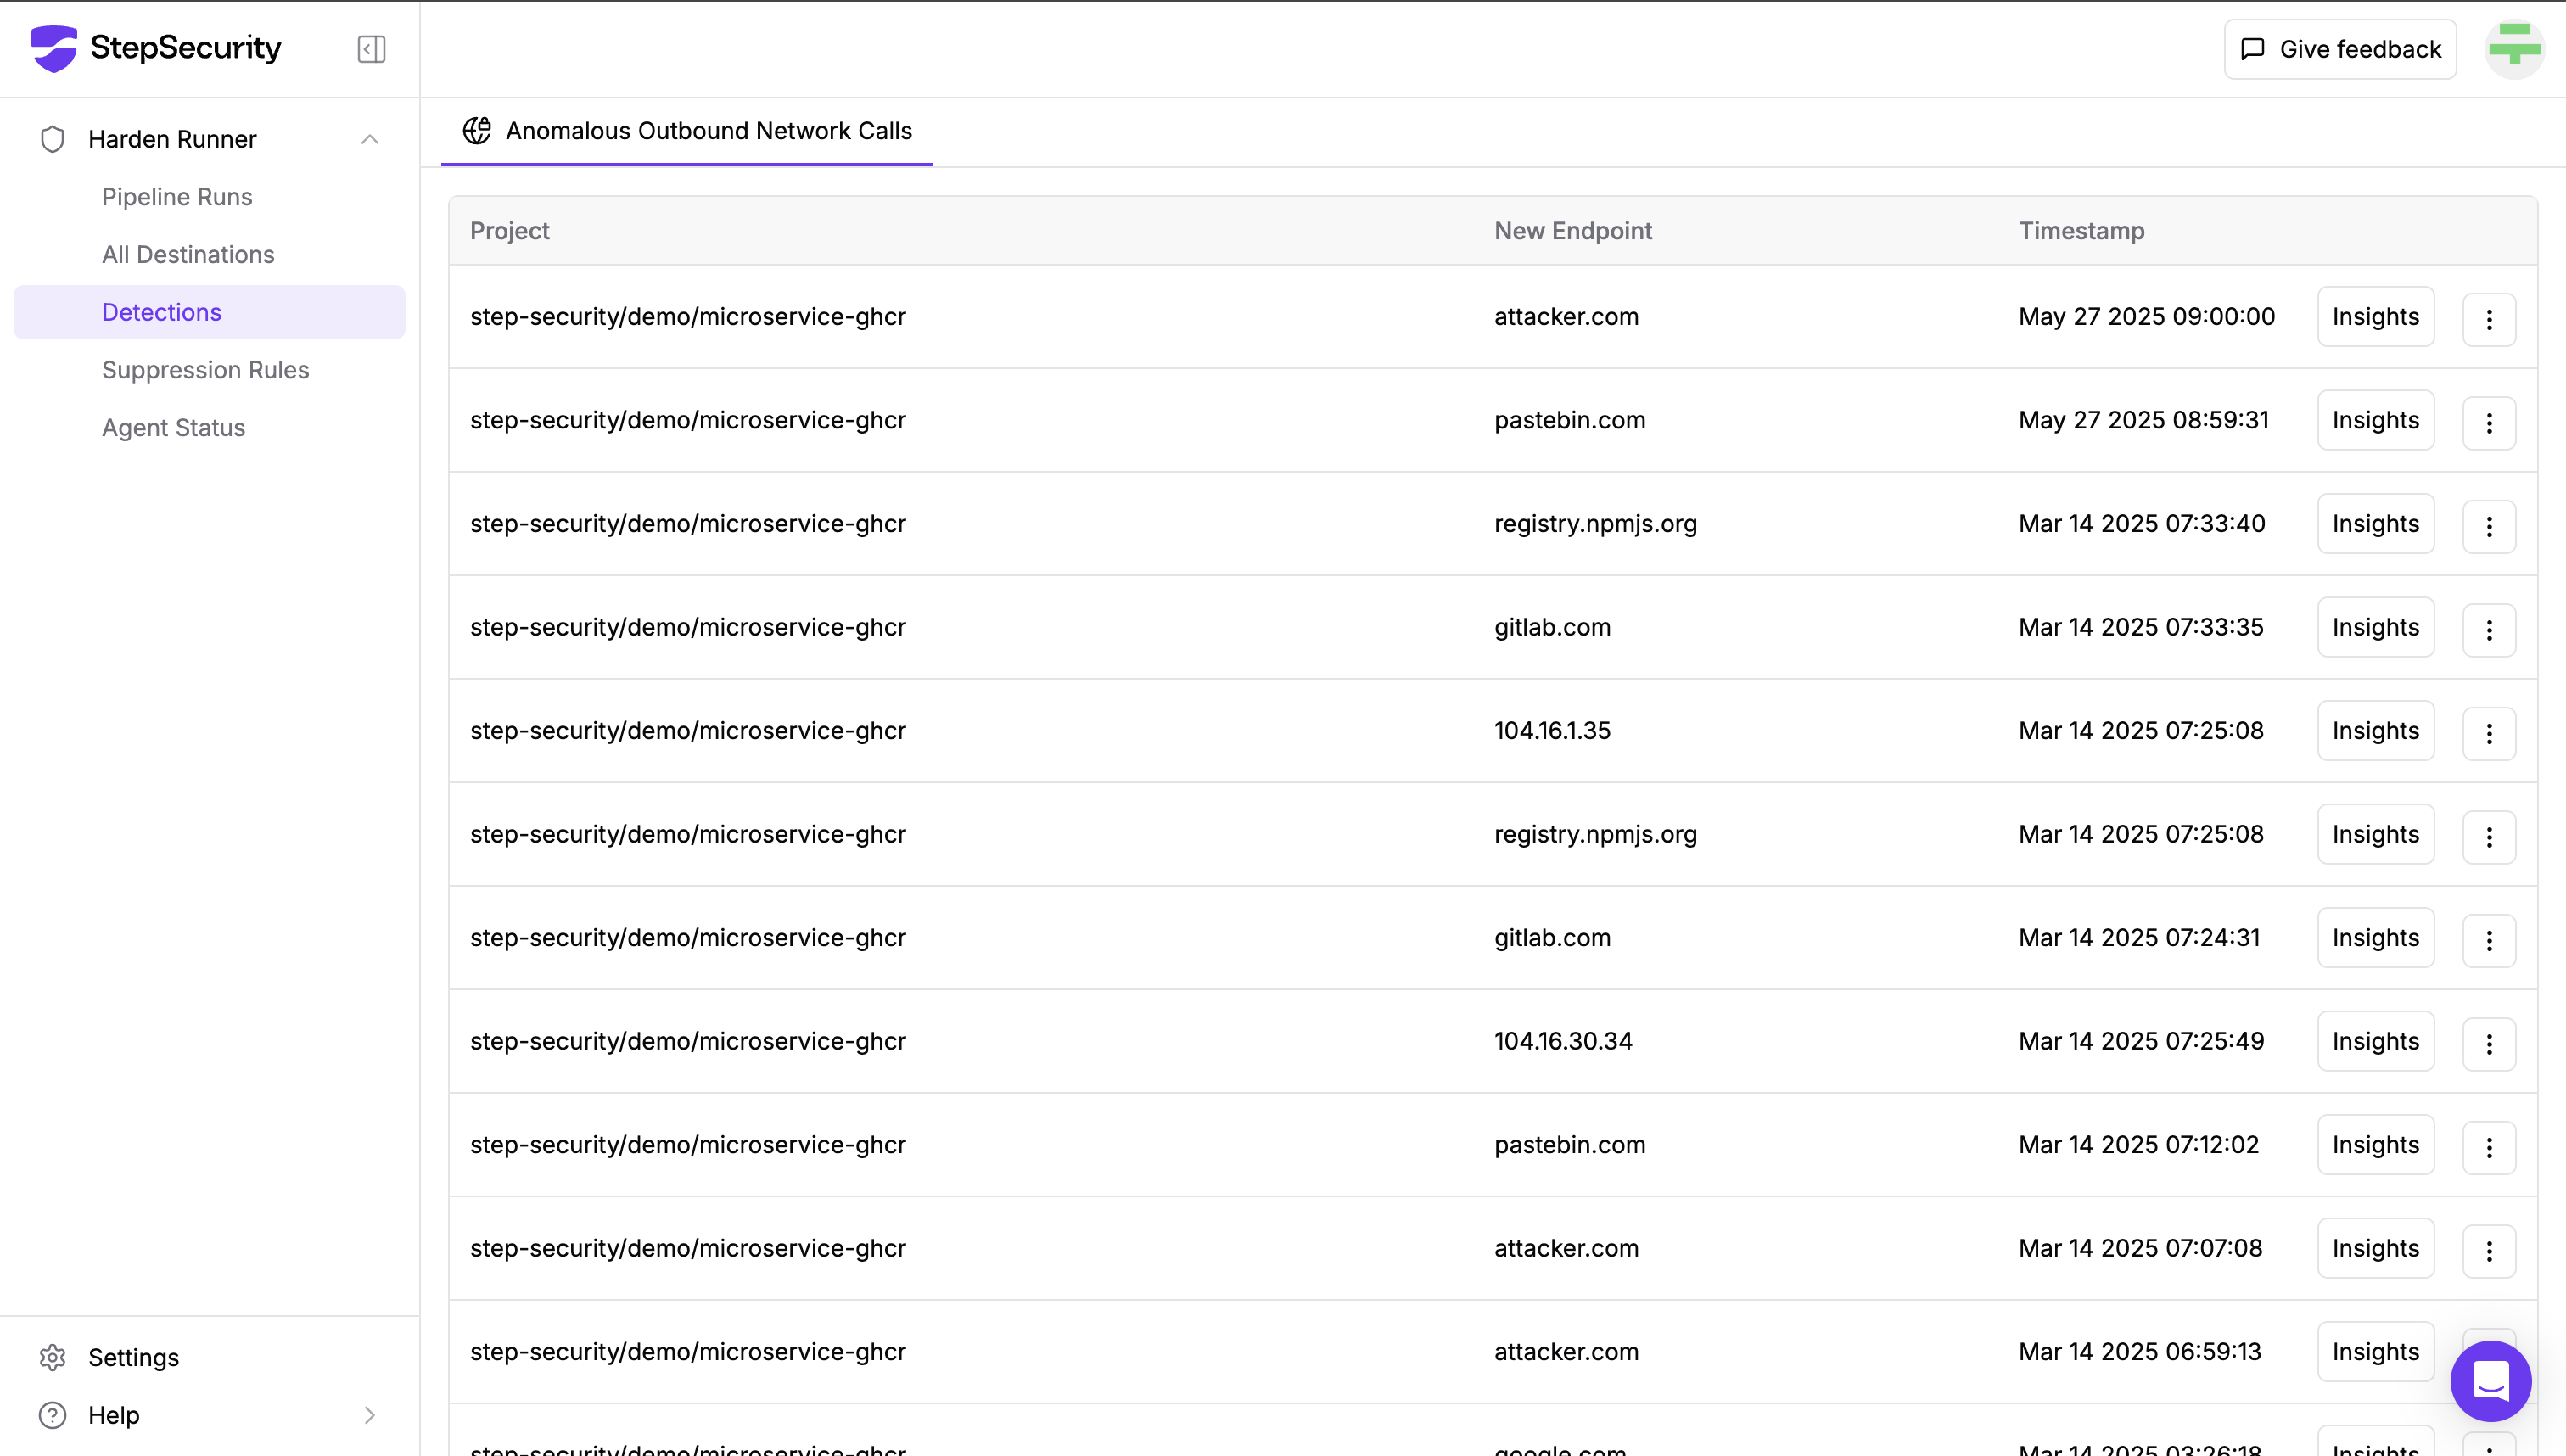The width and height of the screenshot is (2566, 1456).
Task: Click the Give feedback button
Action: [x=2340, y=49]
